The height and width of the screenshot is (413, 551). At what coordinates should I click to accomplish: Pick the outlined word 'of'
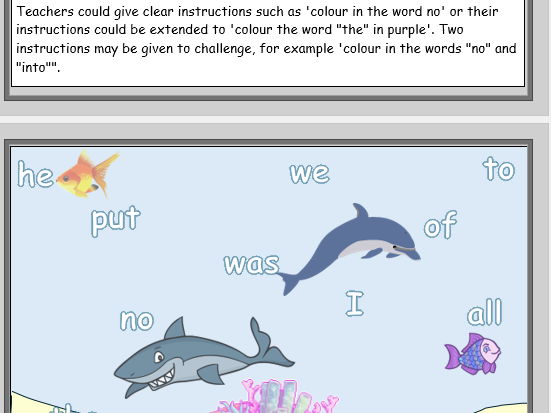(x=440, y=225)
